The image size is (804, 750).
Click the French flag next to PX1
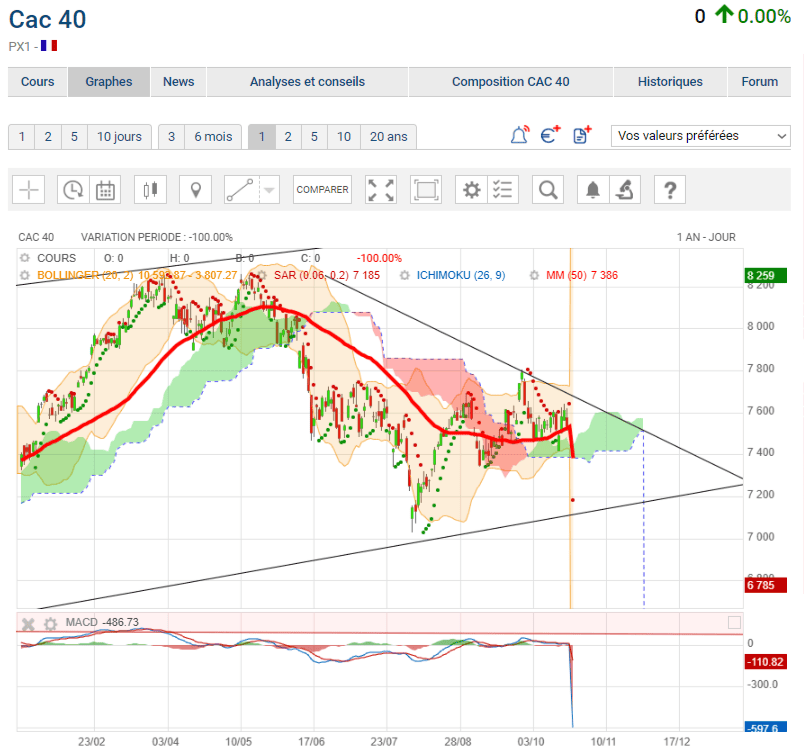coord(49,46)
